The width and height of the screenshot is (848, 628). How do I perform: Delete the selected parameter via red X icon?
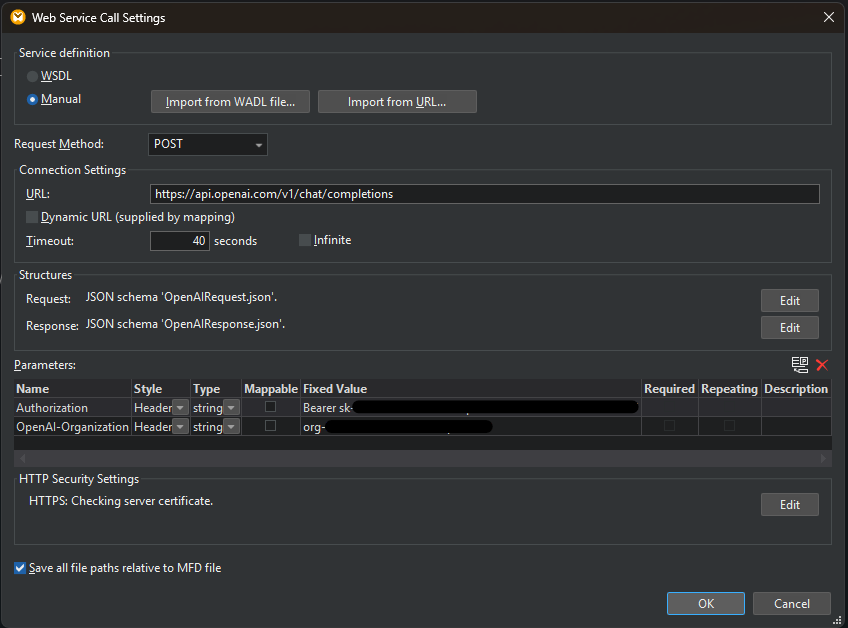click(820, 364)
